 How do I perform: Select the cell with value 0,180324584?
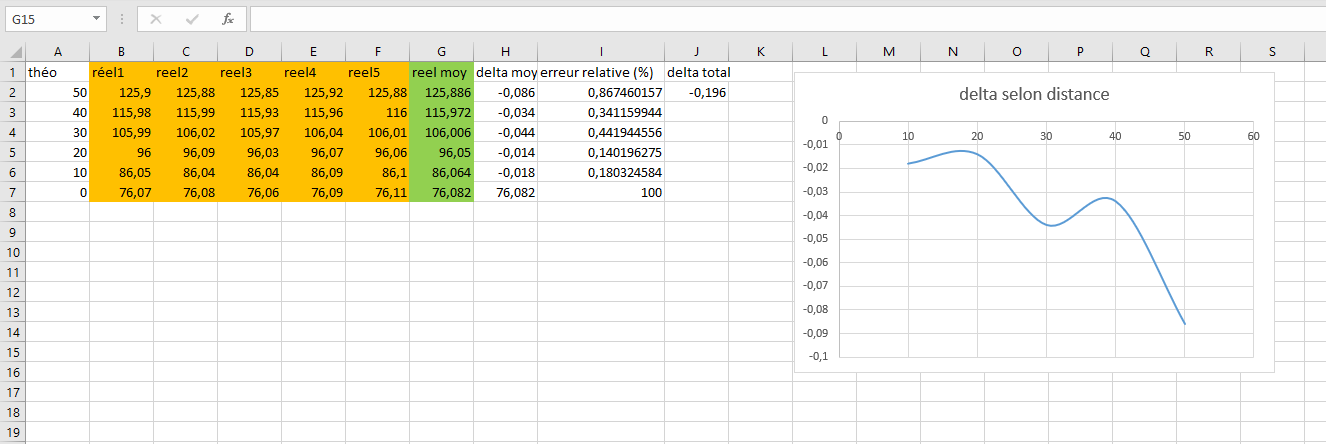coord(601,172)
